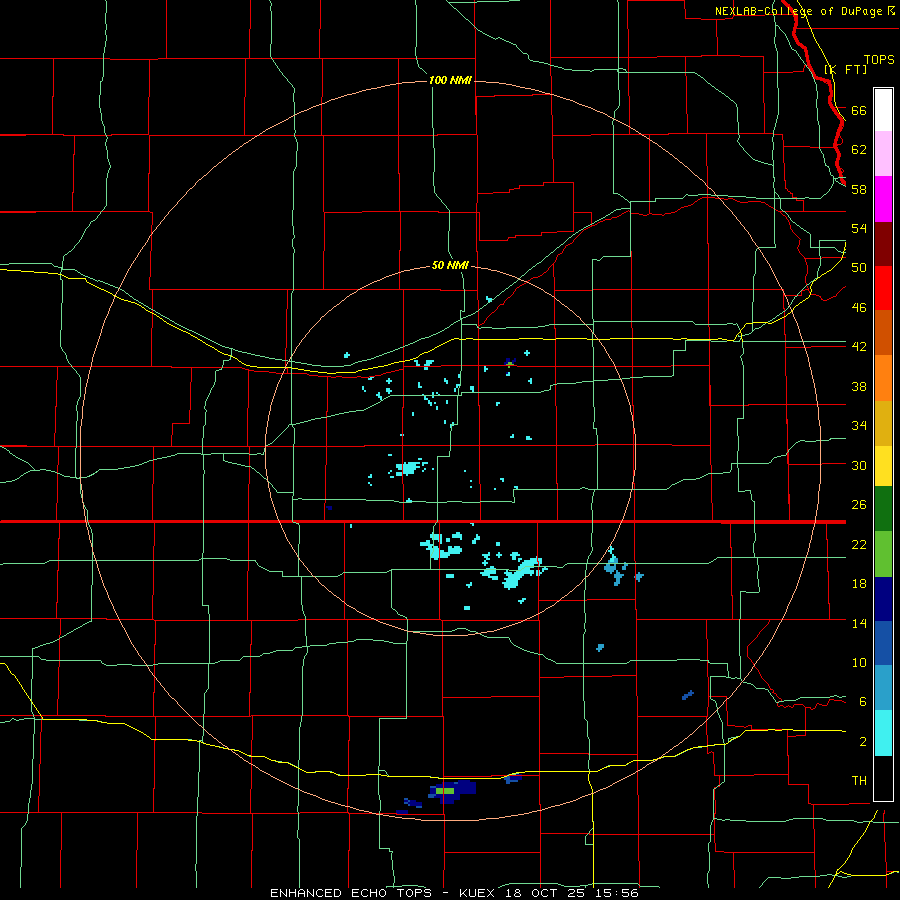Click the 'TOPS' legend heading
Screen dimensions: 900x900
point(879,60)
